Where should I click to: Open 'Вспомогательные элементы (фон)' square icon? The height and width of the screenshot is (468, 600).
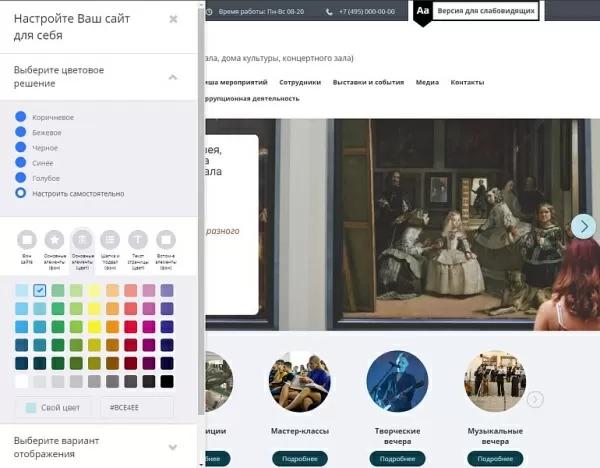pos(166,240)
